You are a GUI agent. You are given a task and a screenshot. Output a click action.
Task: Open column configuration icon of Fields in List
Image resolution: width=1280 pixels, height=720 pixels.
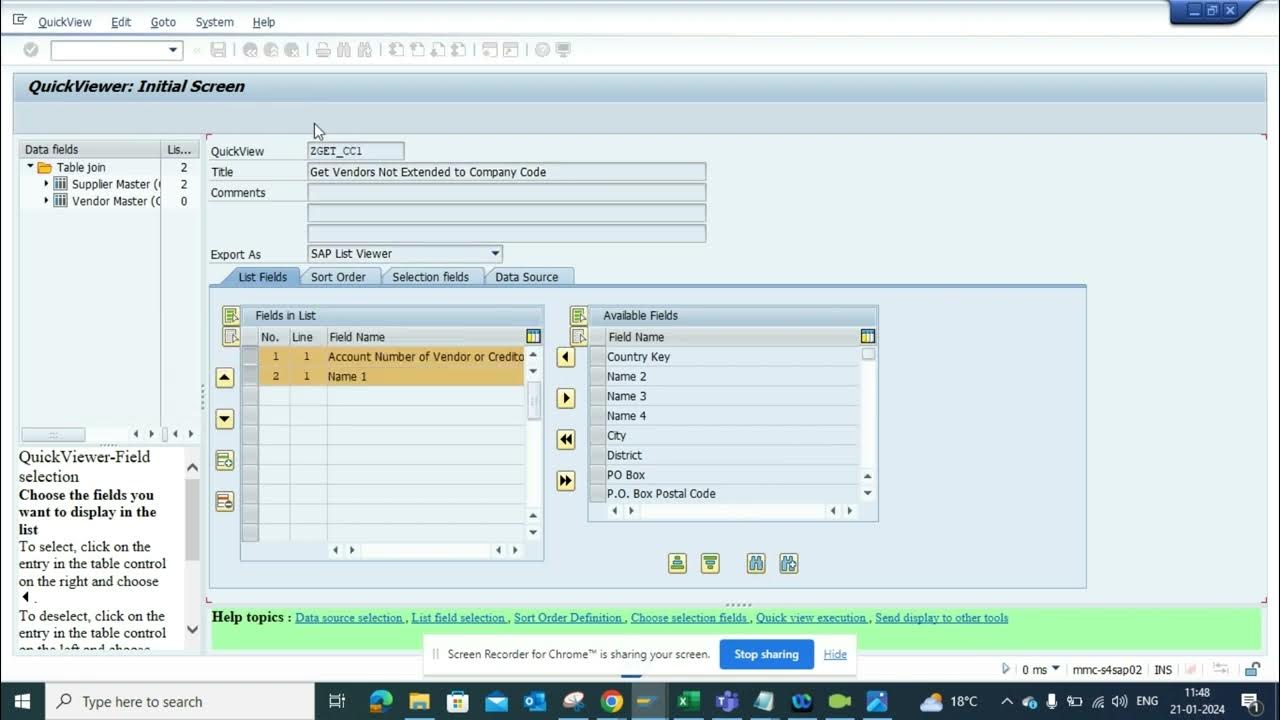click(533, 337)
